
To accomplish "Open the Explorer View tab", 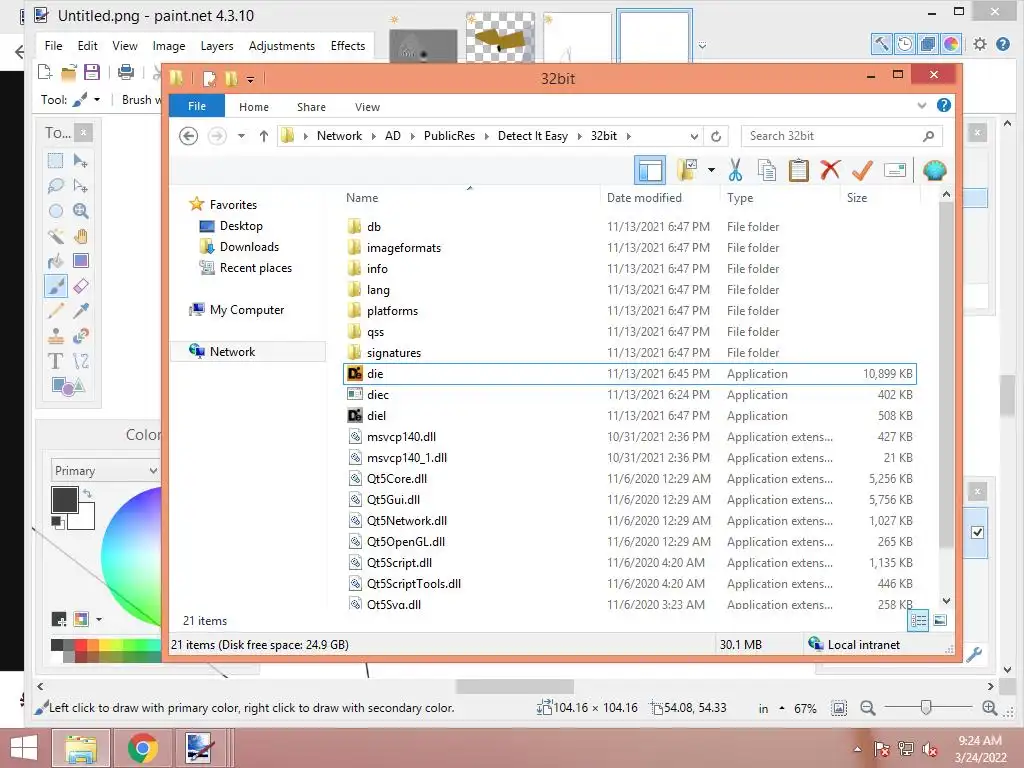I will click(x=367, y=106).
